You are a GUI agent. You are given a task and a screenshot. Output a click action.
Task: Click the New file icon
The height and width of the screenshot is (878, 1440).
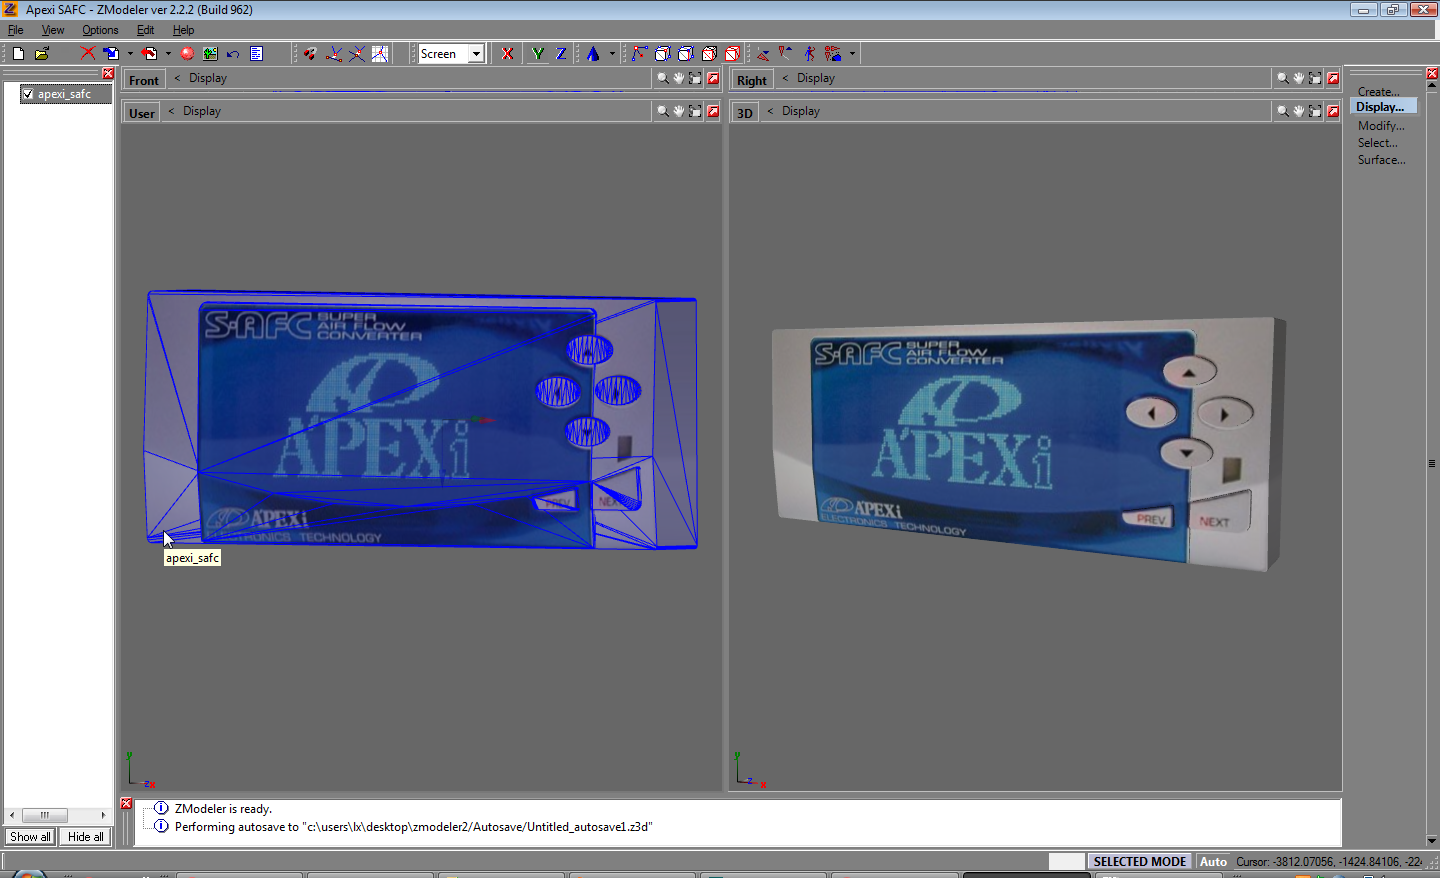click(x=18, y=53)
